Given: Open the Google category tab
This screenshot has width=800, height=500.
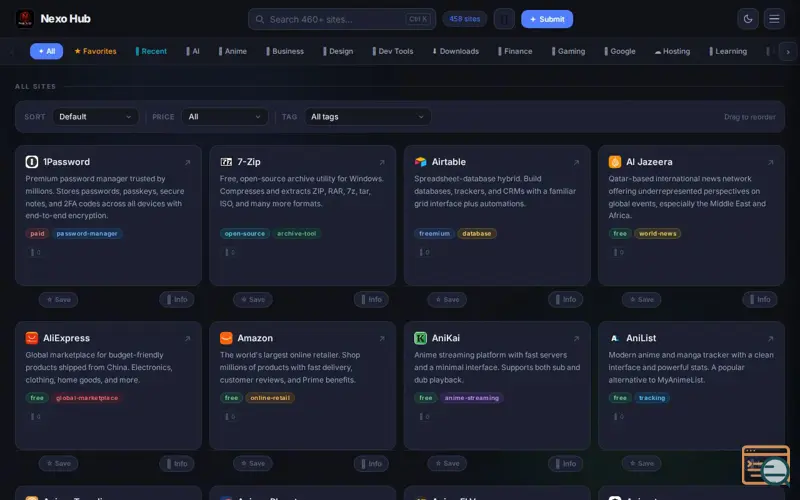Looking at the screenshot, I should pyautogui.click(x=620, y=51).
